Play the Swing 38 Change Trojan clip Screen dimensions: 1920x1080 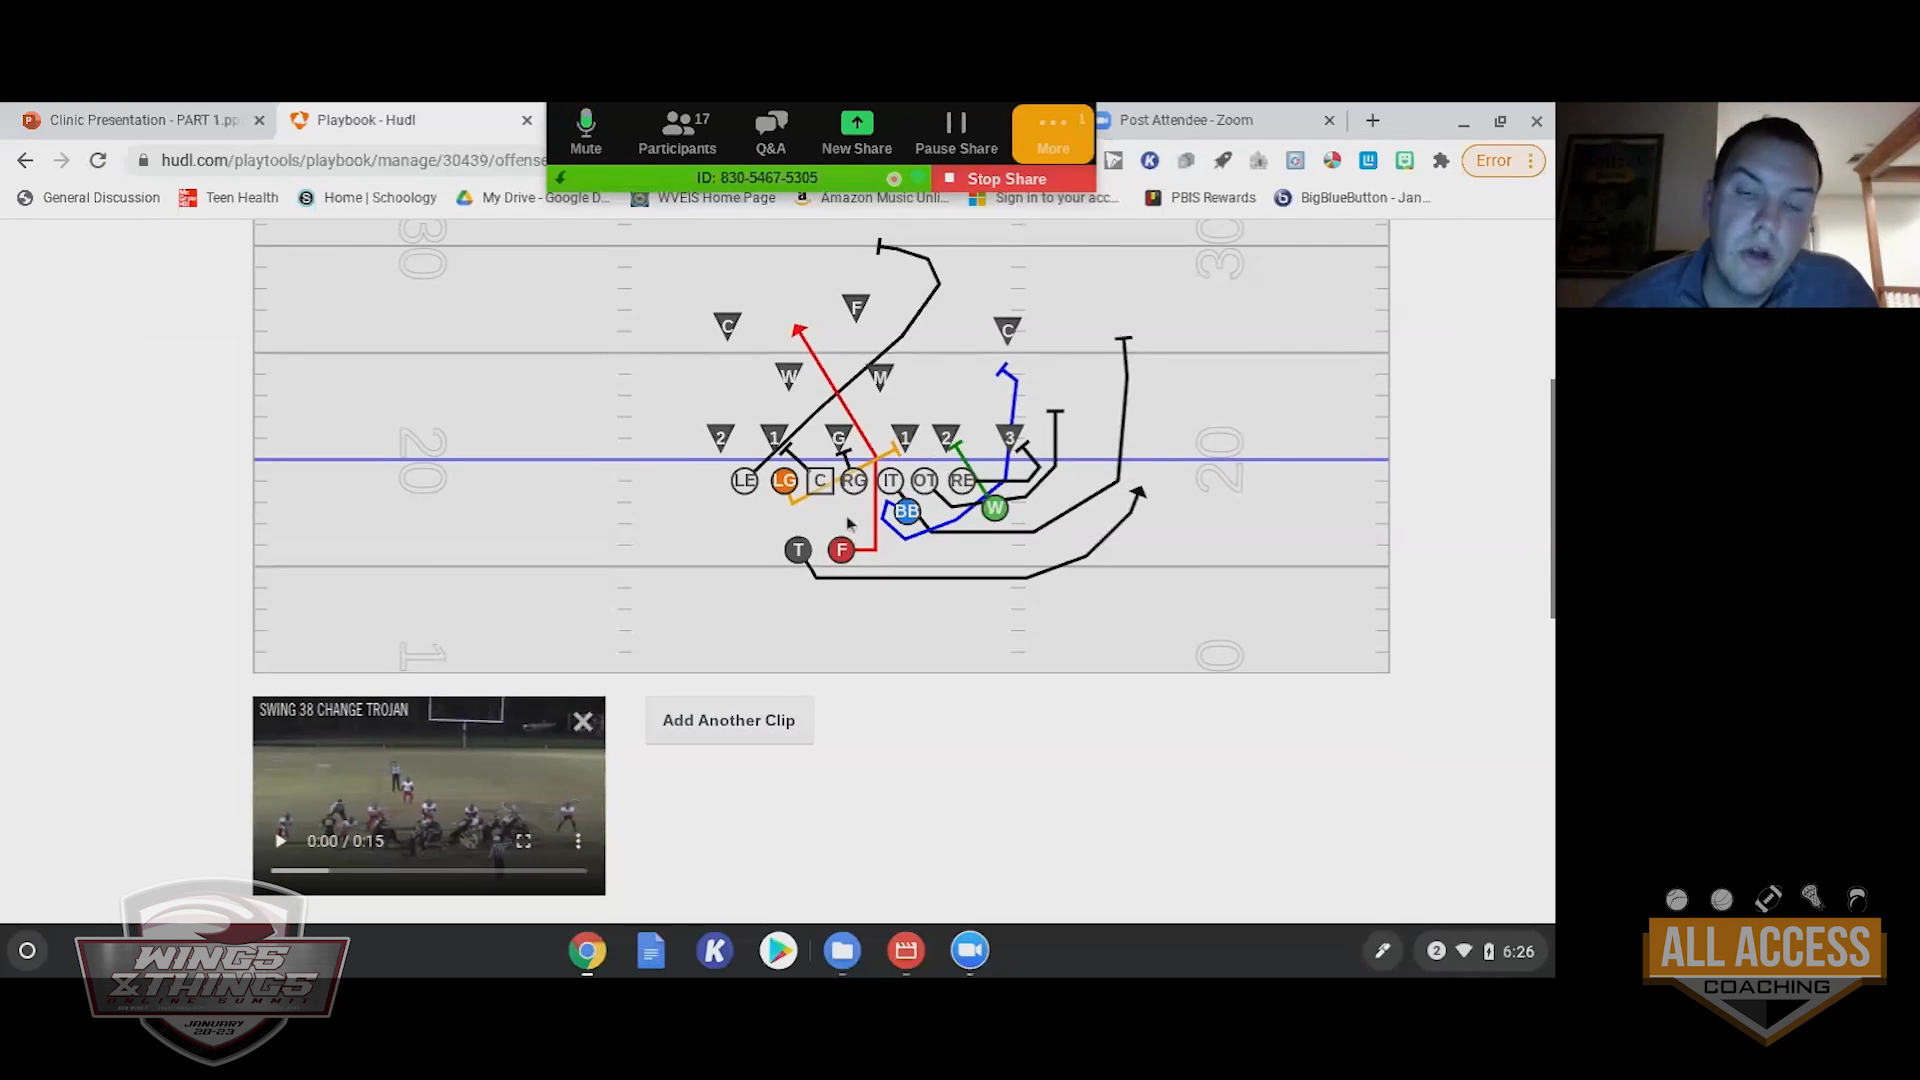click(x=281, y=841)
